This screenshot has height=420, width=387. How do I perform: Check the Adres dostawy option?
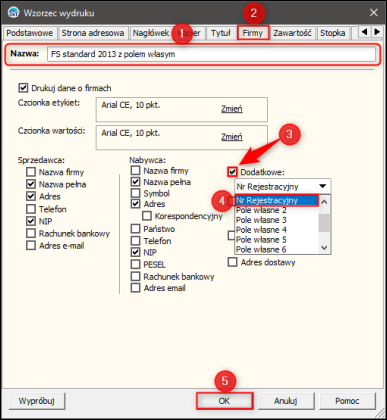pyautogui.click(x=232, y=262)
